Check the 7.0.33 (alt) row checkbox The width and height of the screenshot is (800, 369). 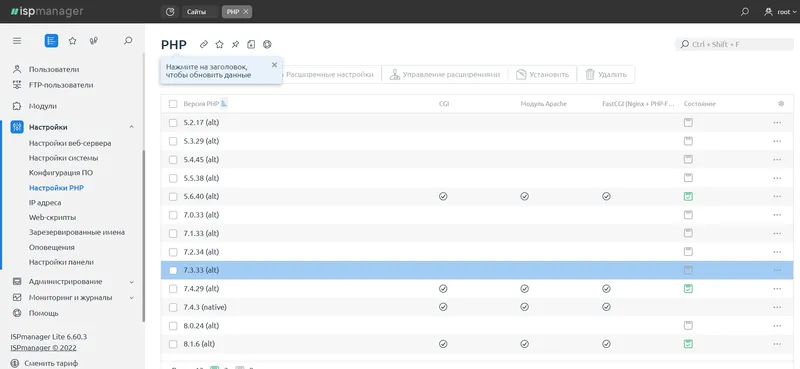[173, 215]
